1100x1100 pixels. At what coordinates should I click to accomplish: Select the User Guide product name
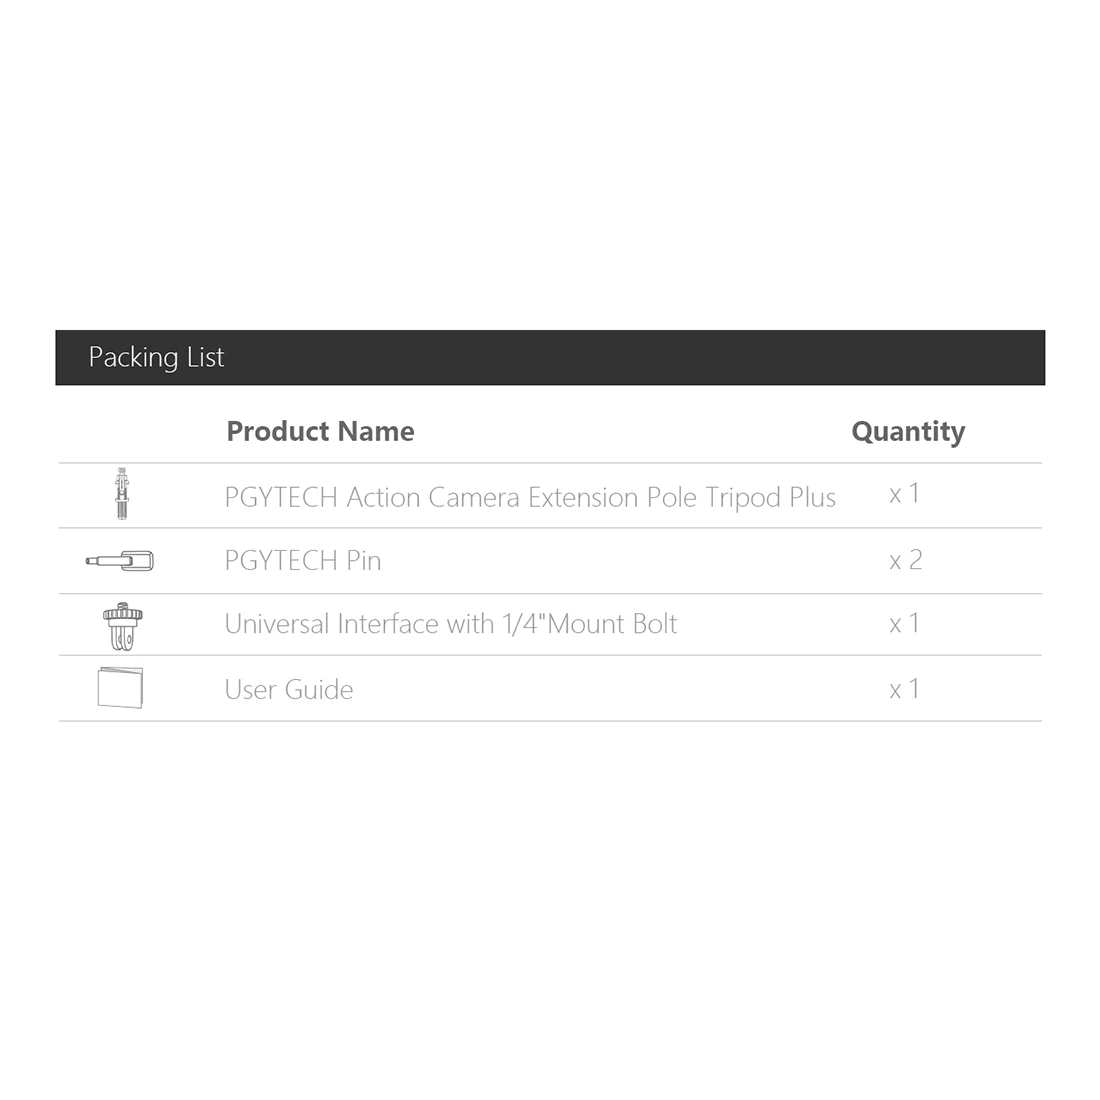289,690
